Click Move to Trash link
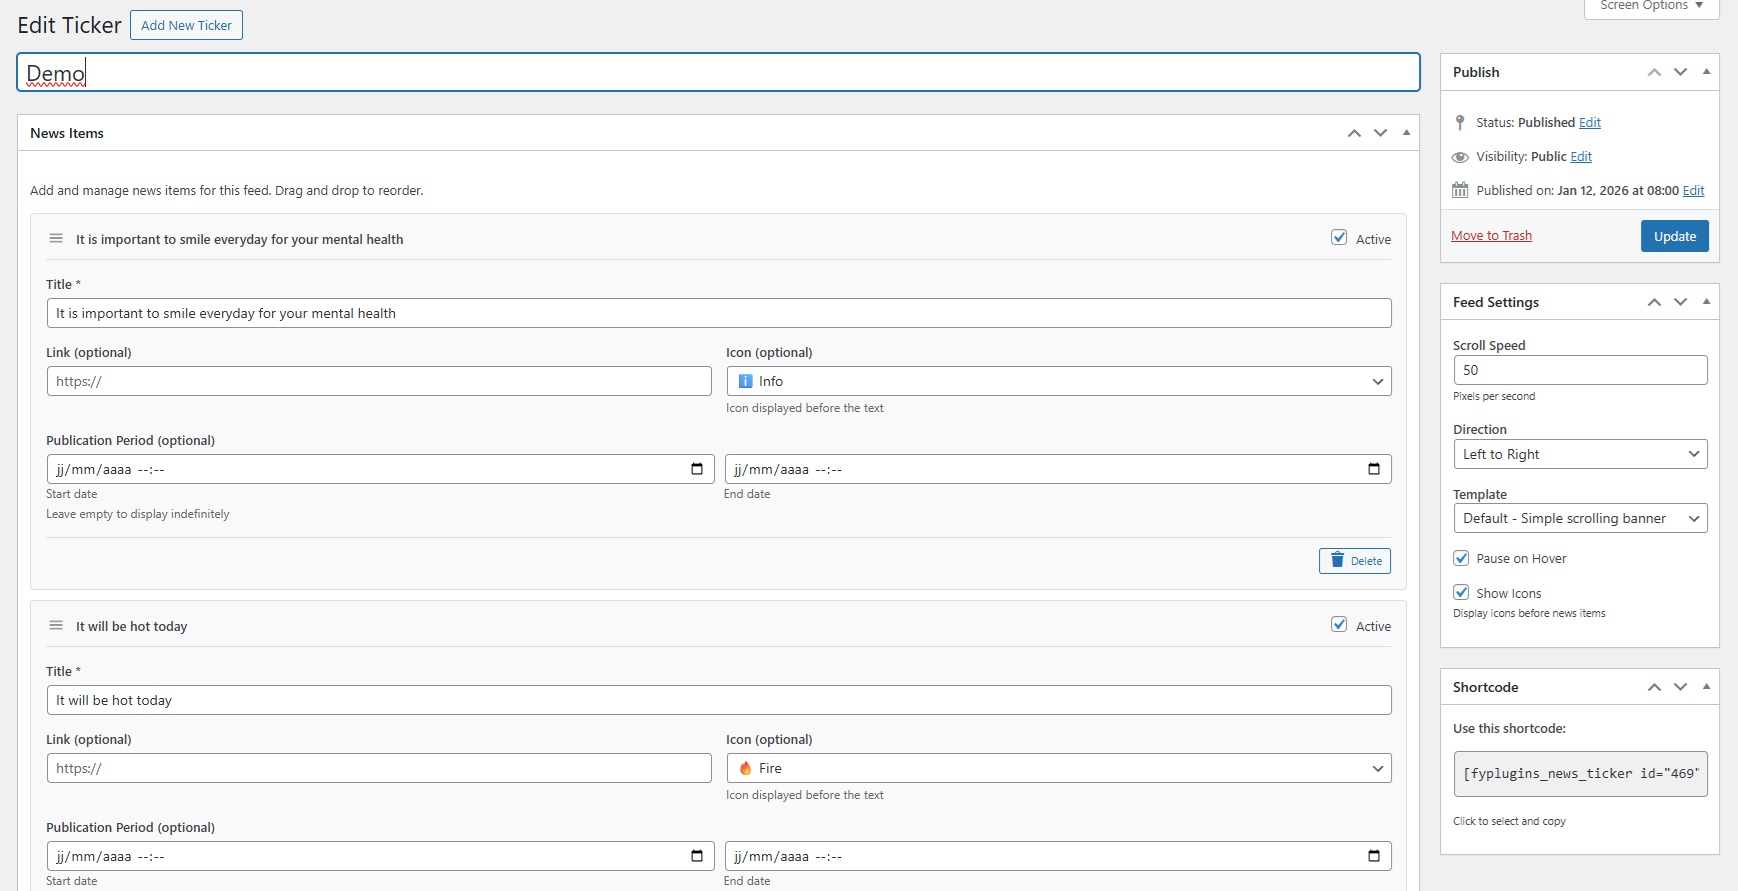 (x=1491, y=236)
